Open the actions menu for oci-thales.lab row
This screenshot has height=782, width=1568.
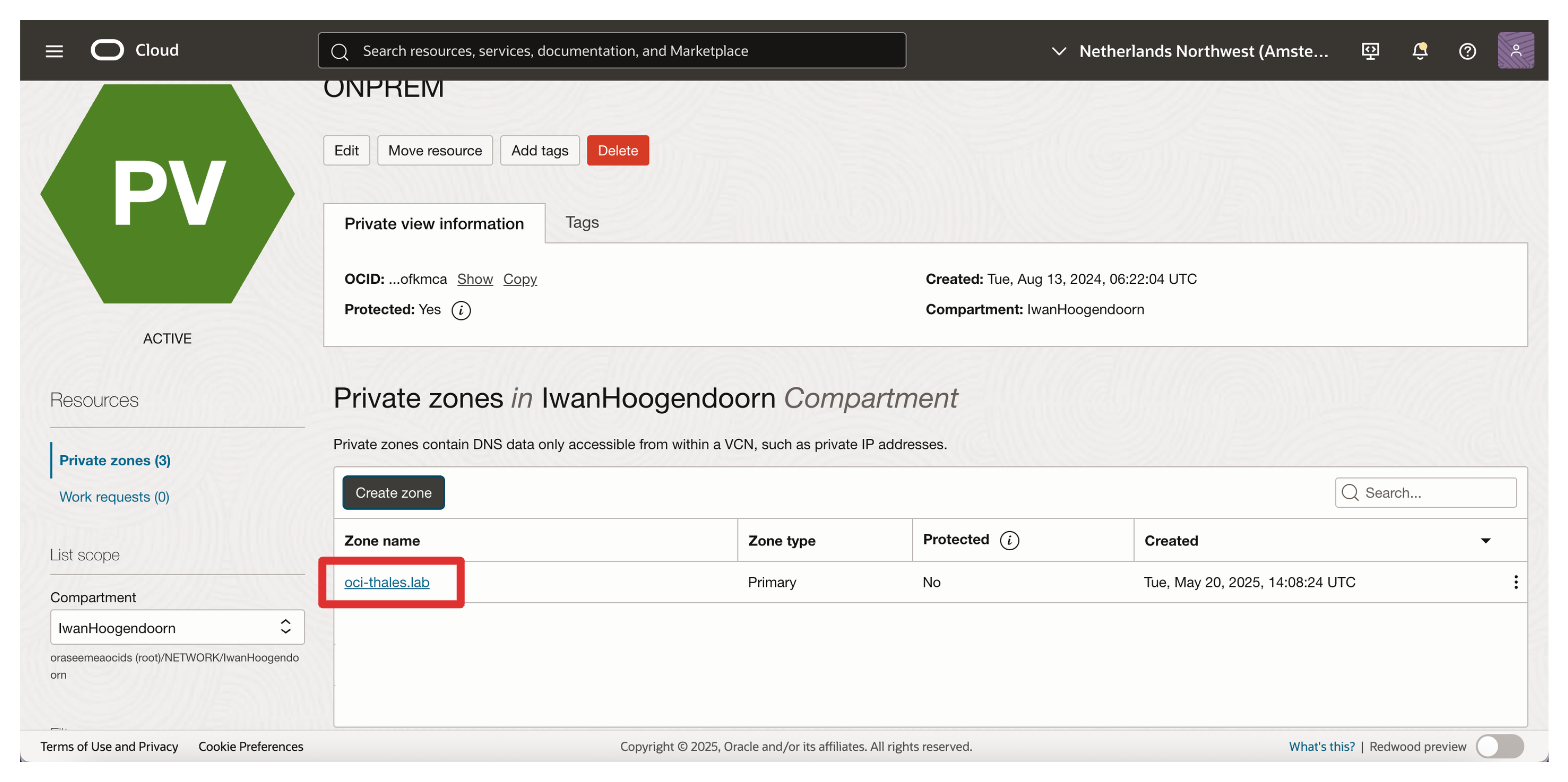pyautogui.click(x=1515, y=582)
